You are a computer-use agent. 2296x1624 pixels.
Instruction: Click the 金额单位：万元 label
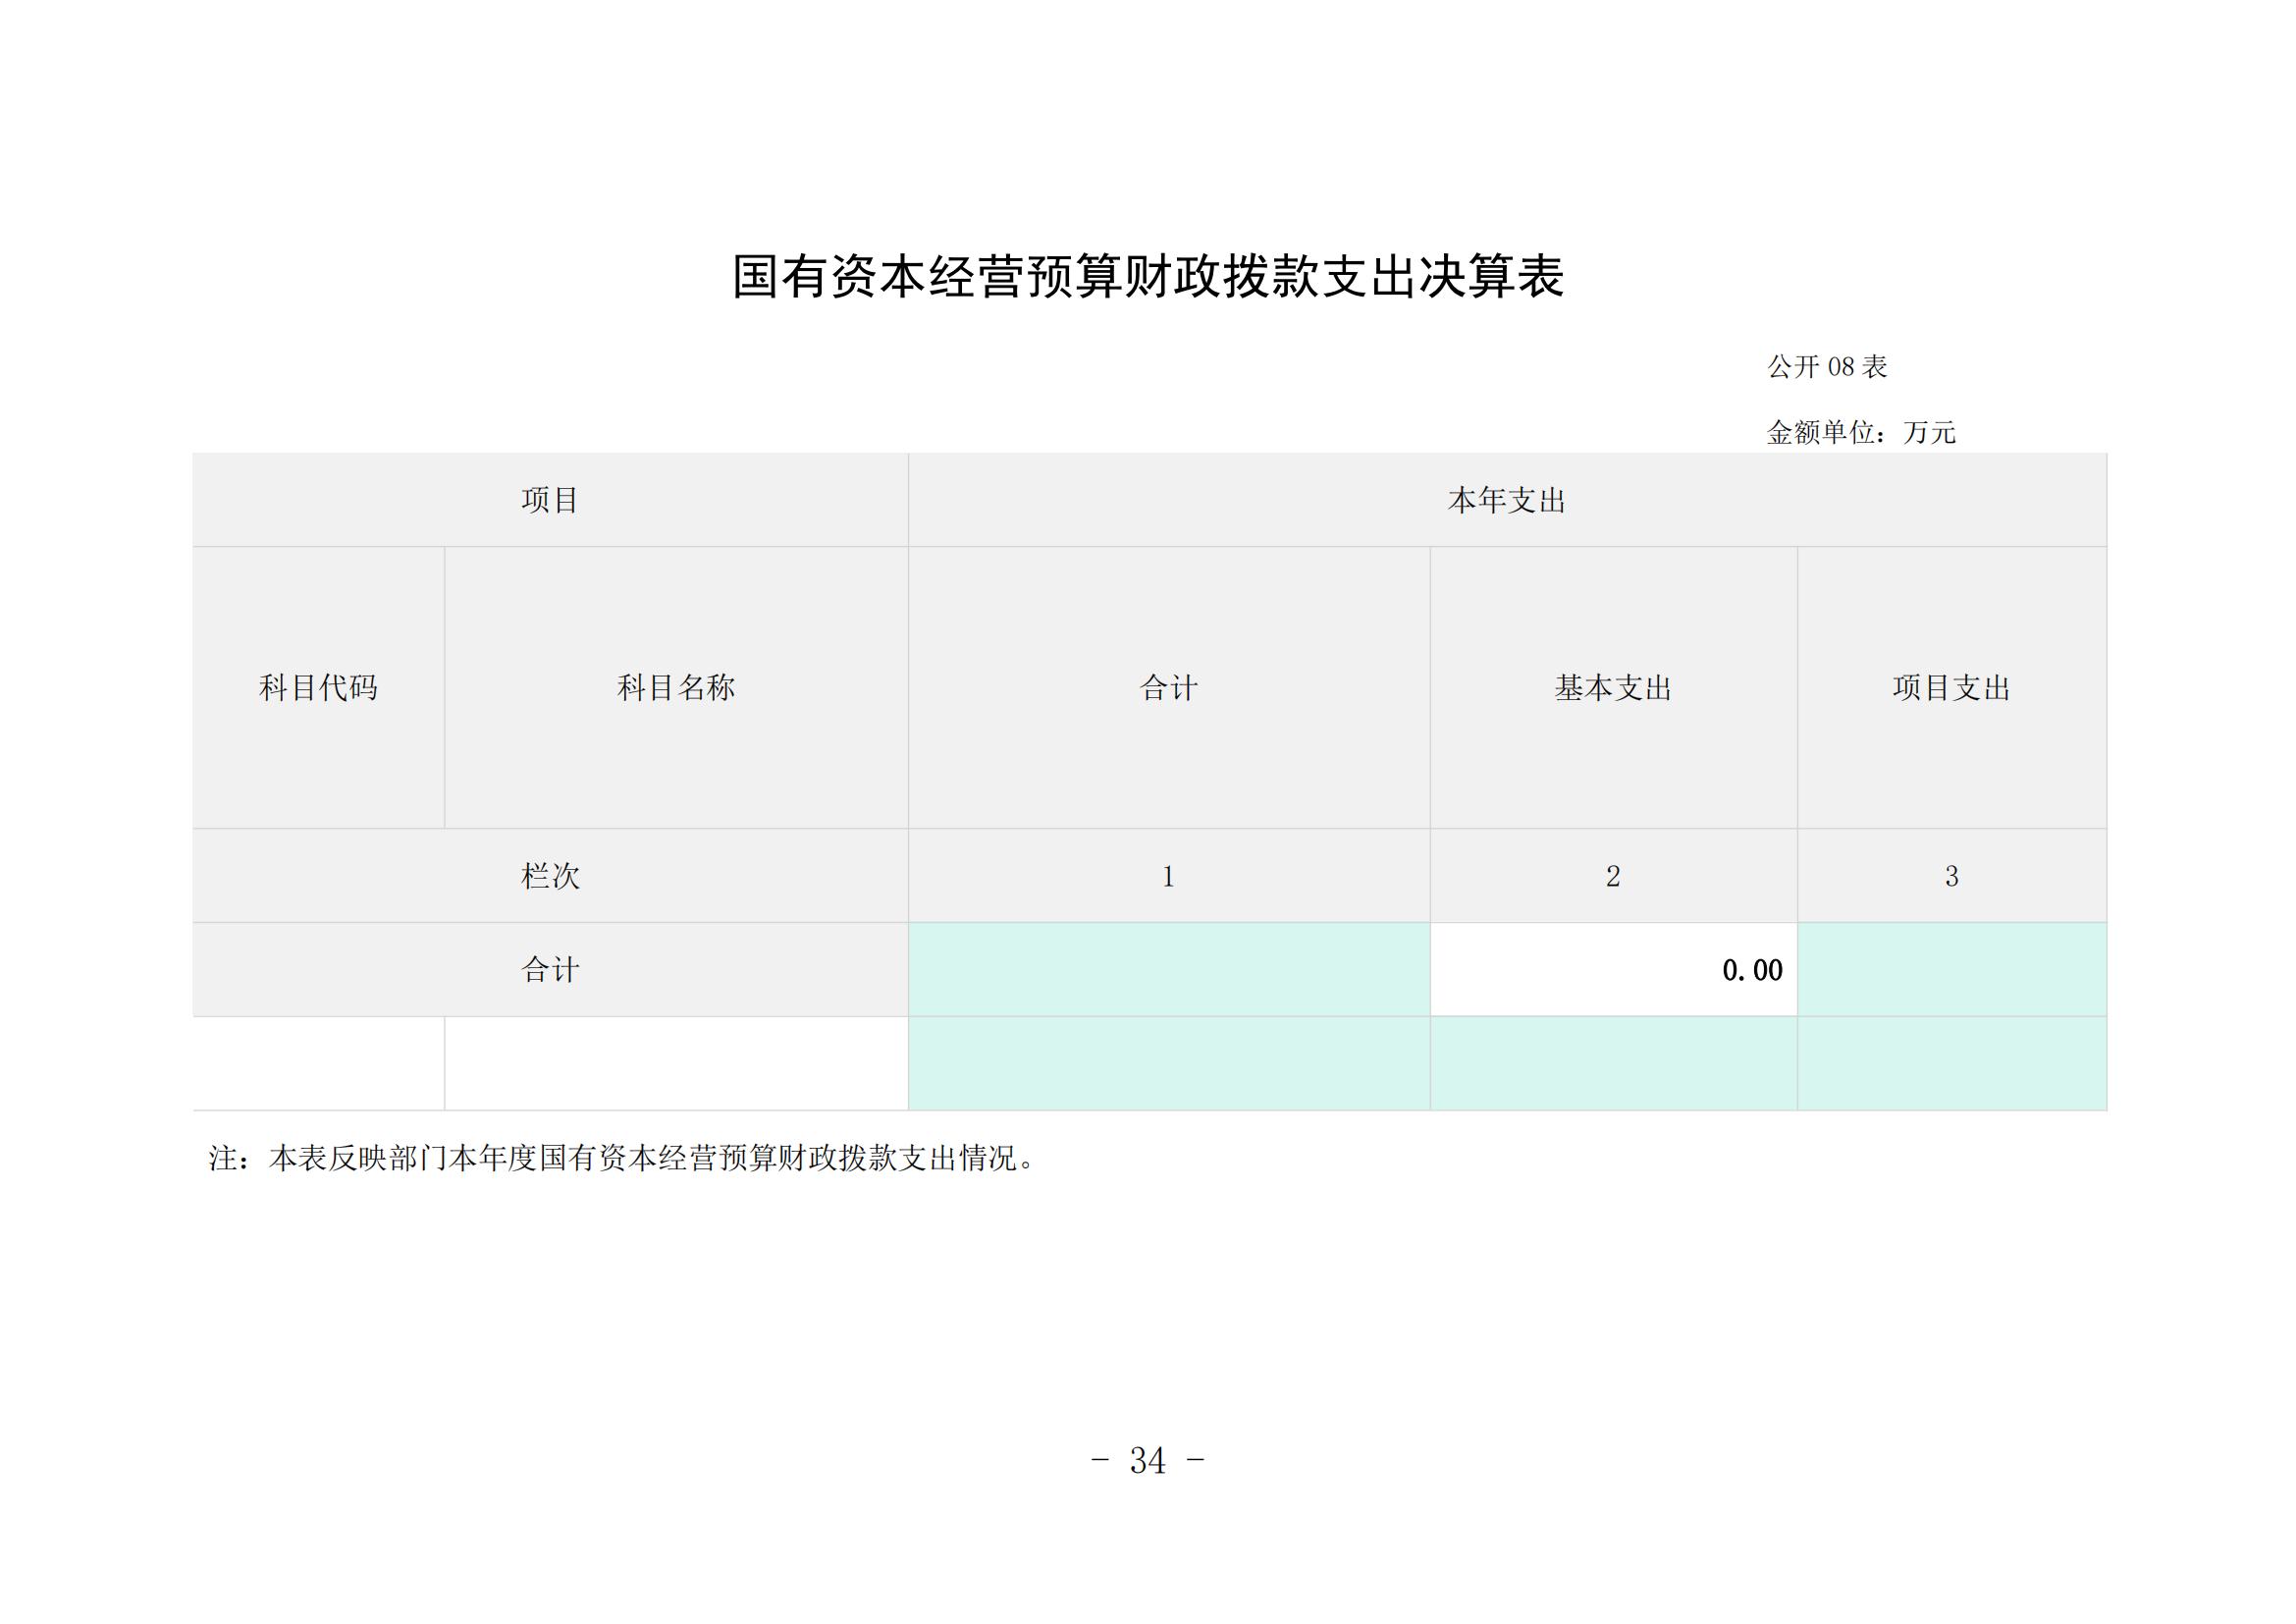tap(1861, 433)
